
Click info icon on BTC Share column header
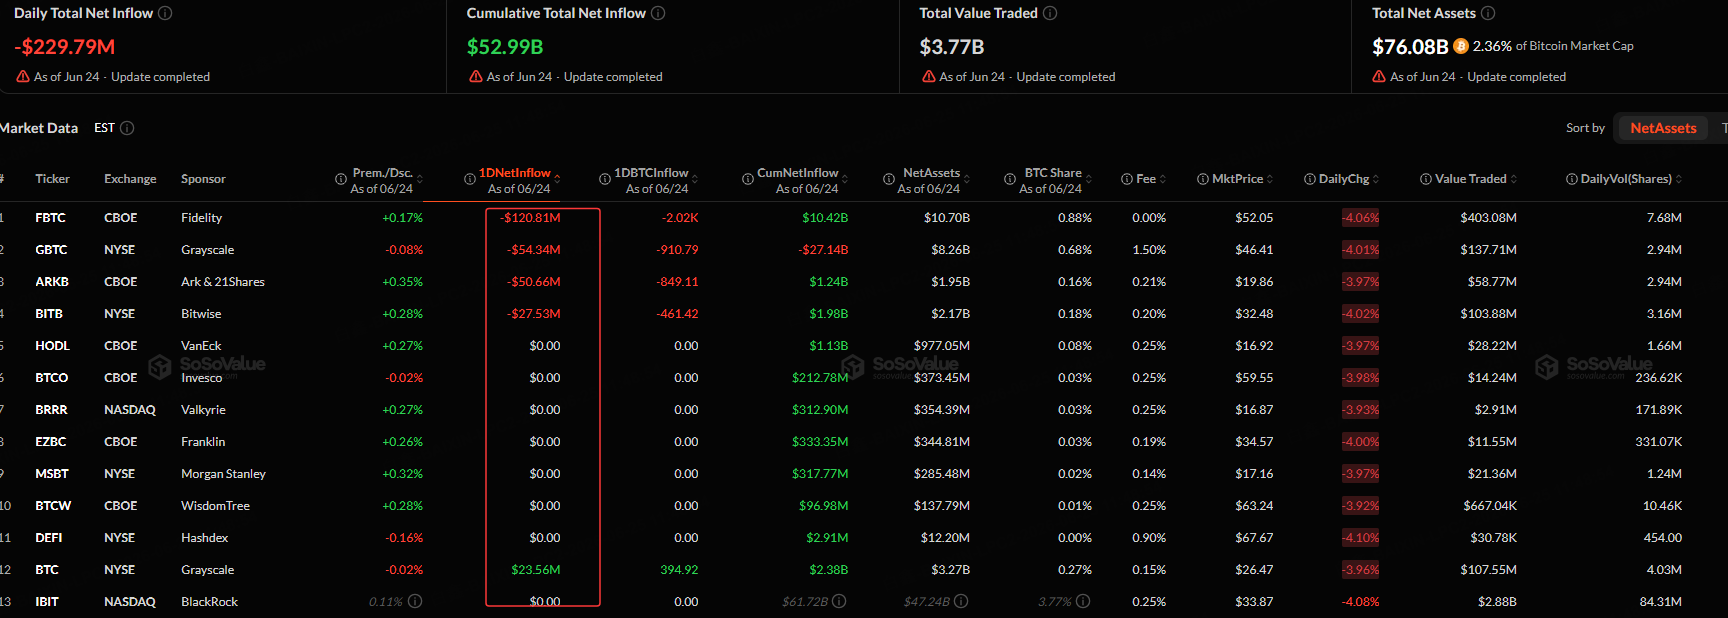[1010, 179]
